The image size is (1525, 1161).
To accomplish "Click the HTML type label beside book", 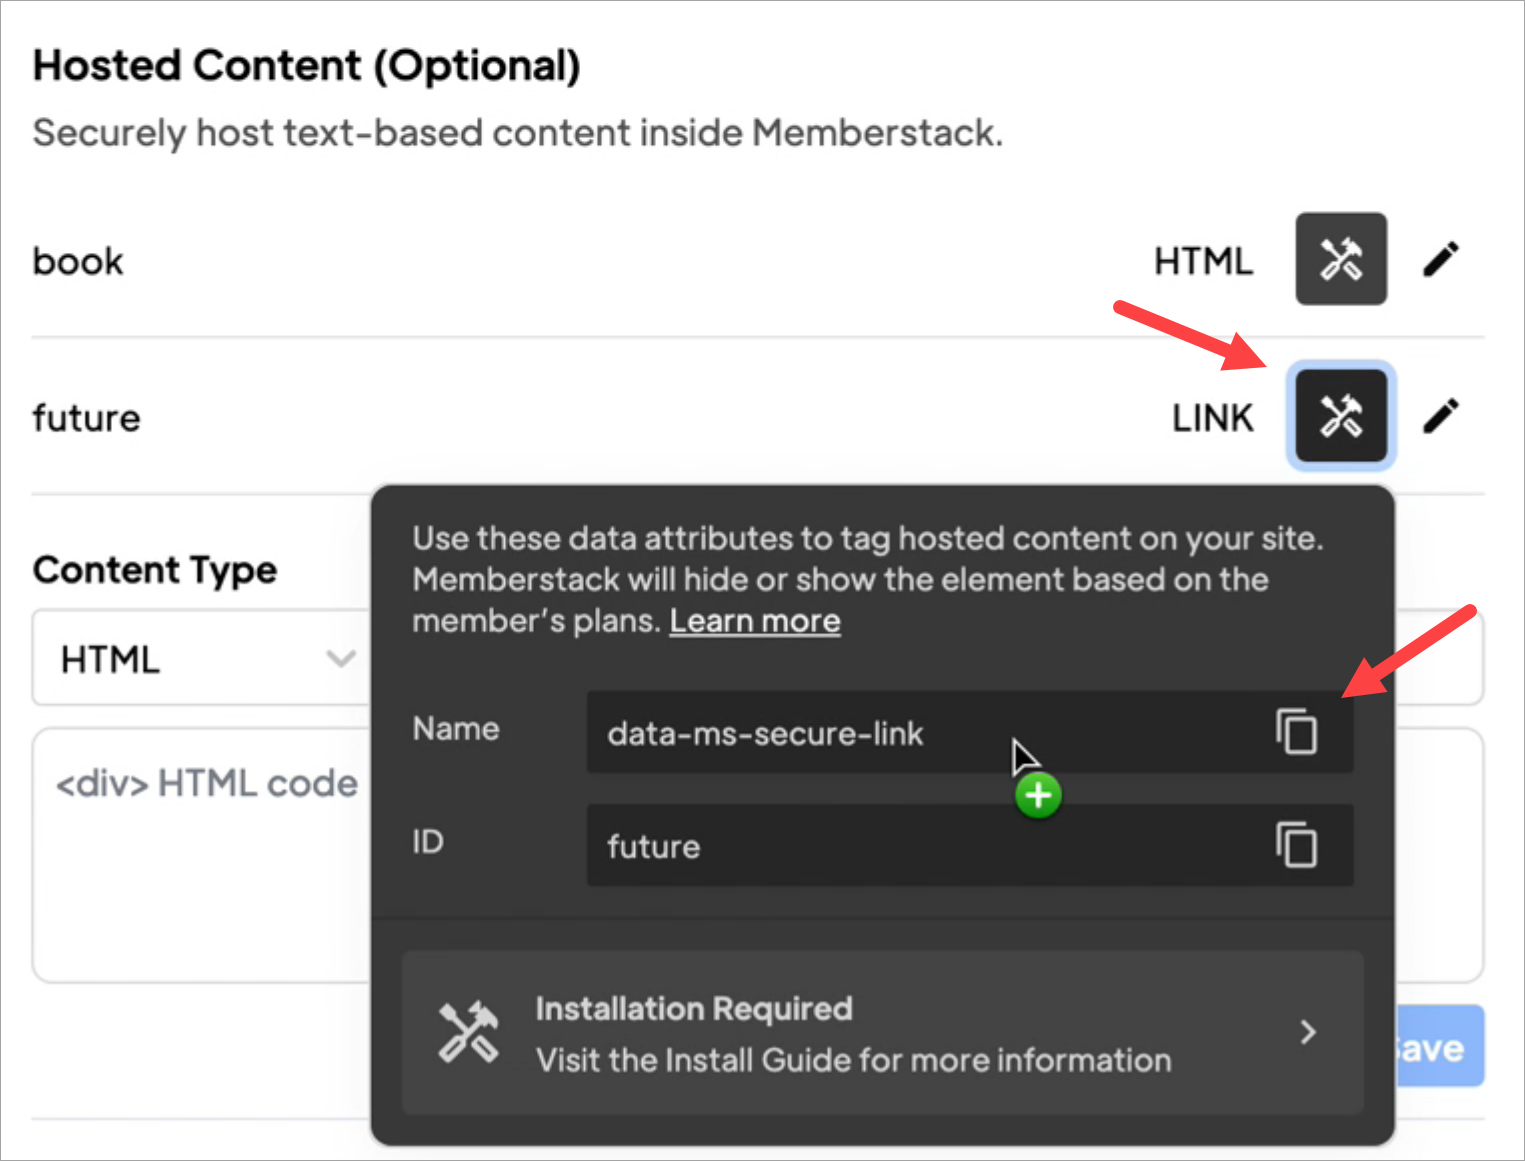I will [1203, 262].
